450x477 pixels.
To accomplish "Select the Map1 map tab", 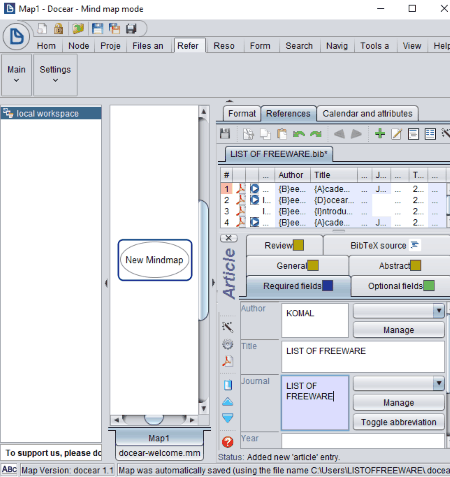I will (159, 438).
